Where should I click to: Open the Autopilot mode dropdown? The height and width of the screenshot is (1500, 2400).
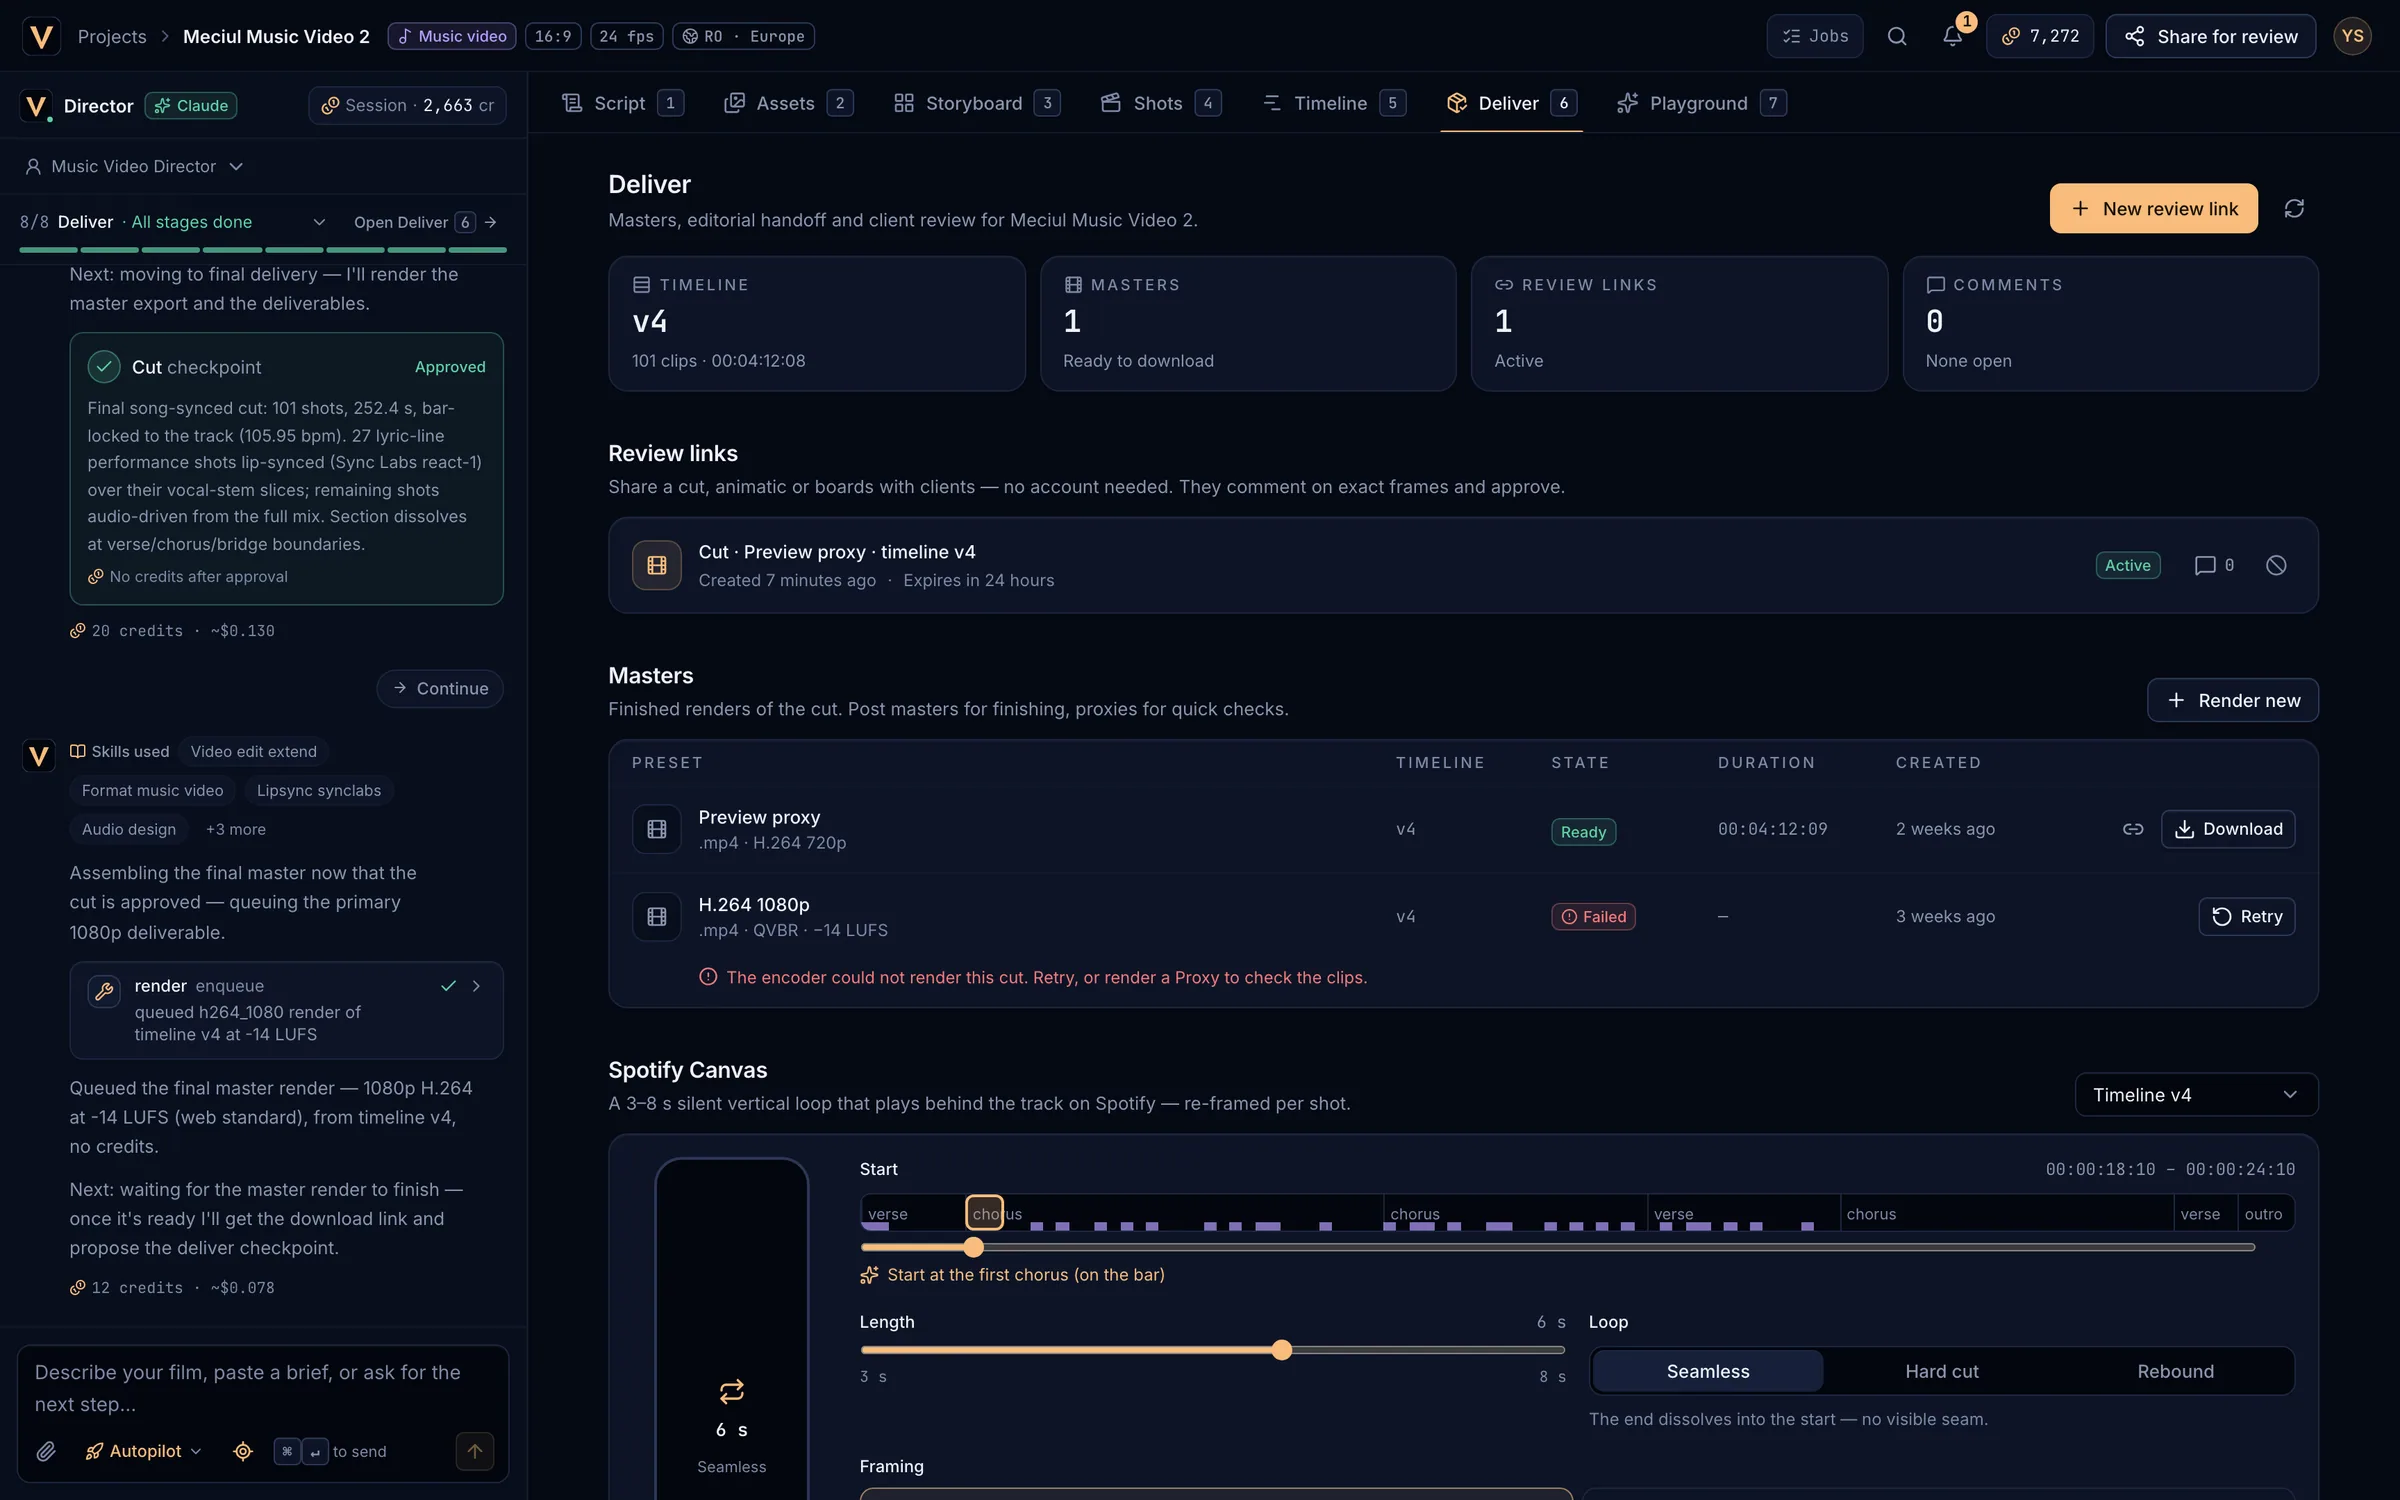143,1451
